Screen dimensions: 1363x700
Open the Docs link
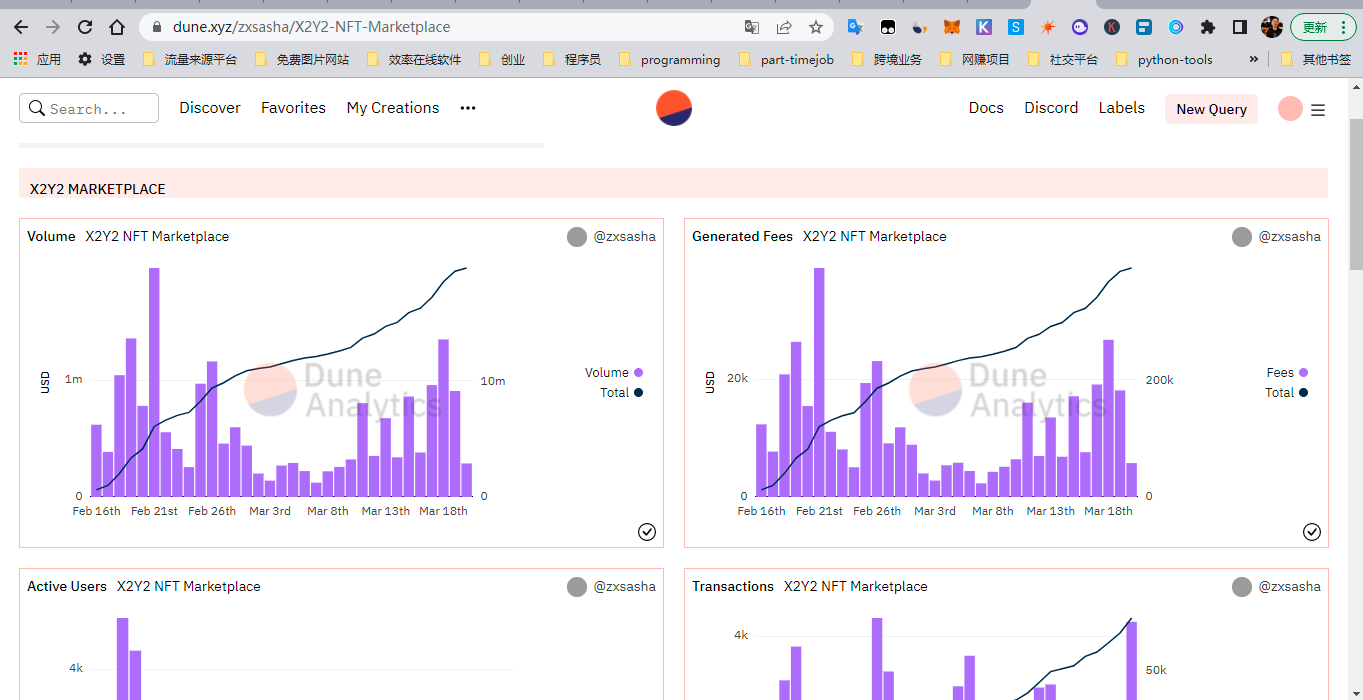pyautogui.click(x=986, y=108)
